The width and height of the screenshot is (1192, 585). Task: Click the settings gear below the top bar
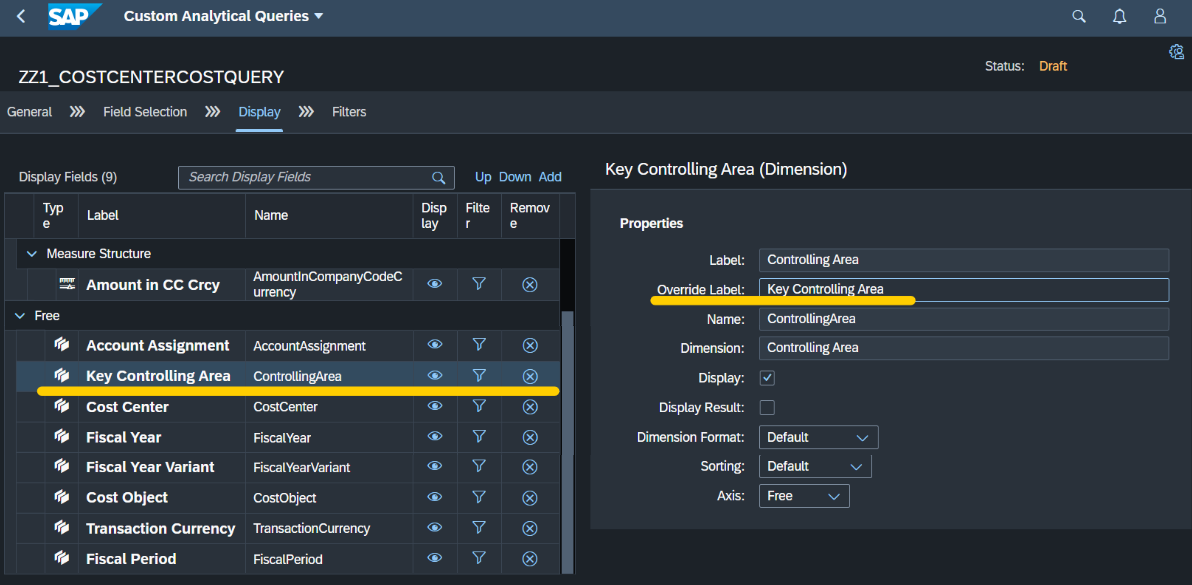click(1176, 51)
